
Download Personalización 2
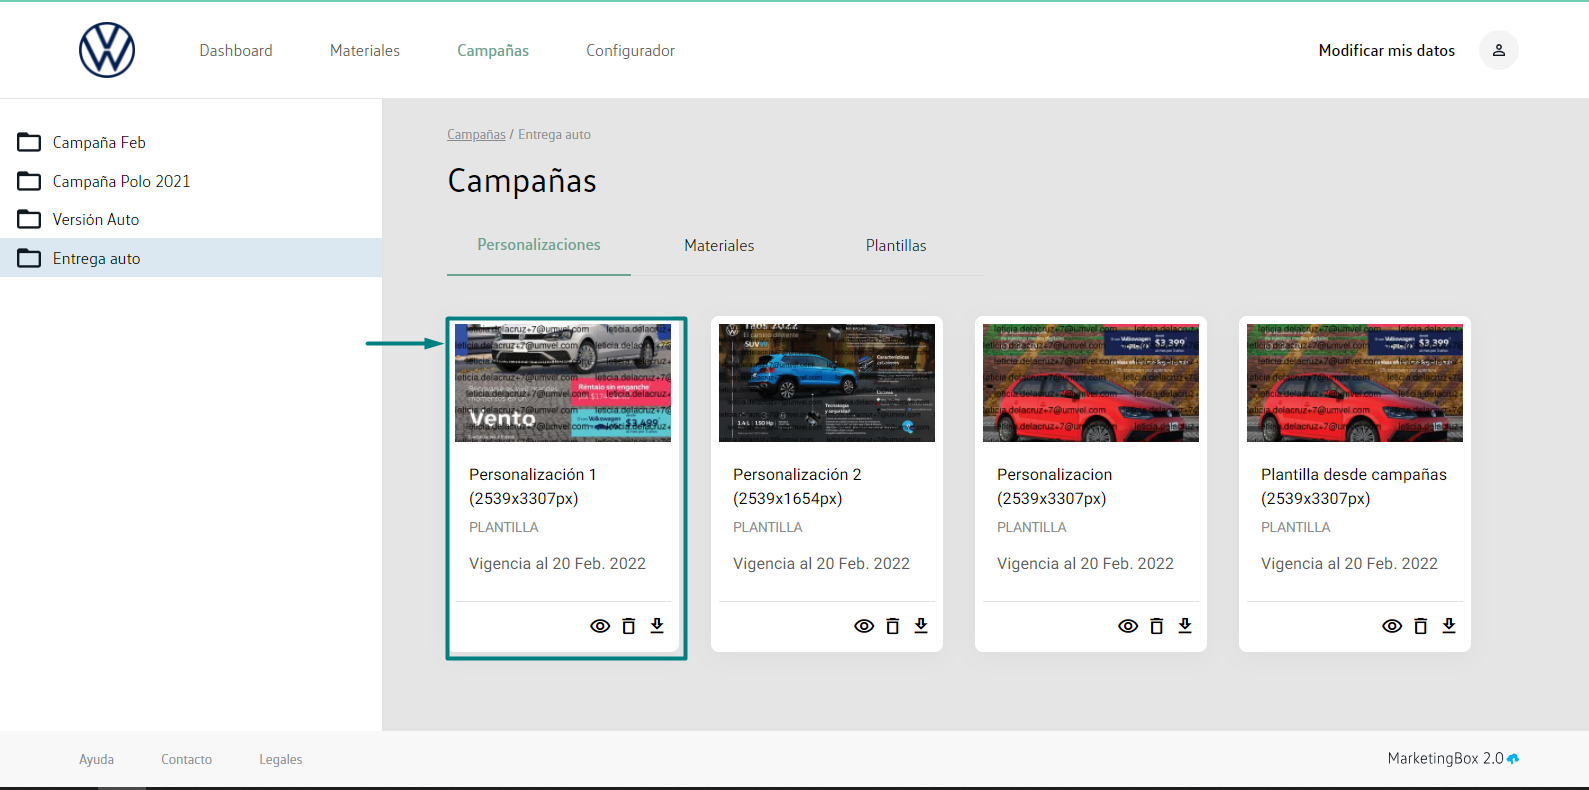point(921,626)
